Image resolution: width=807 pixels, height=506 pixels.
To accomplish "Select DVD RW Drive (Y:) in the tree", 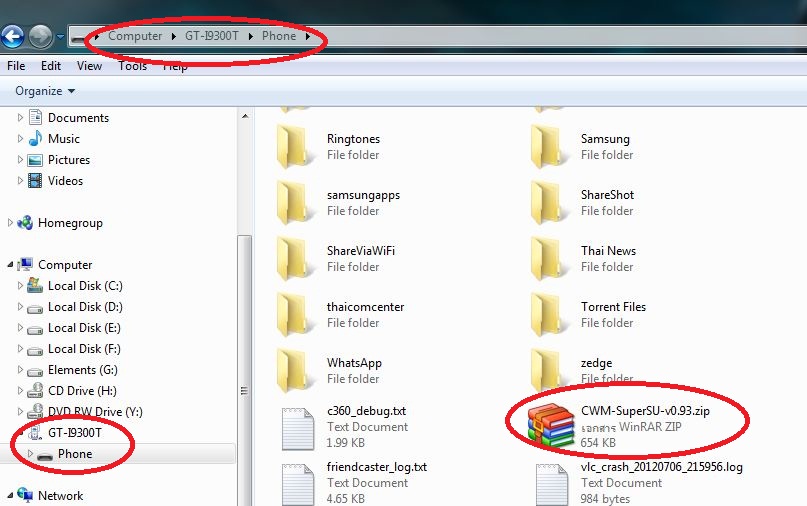I will 95,412.
